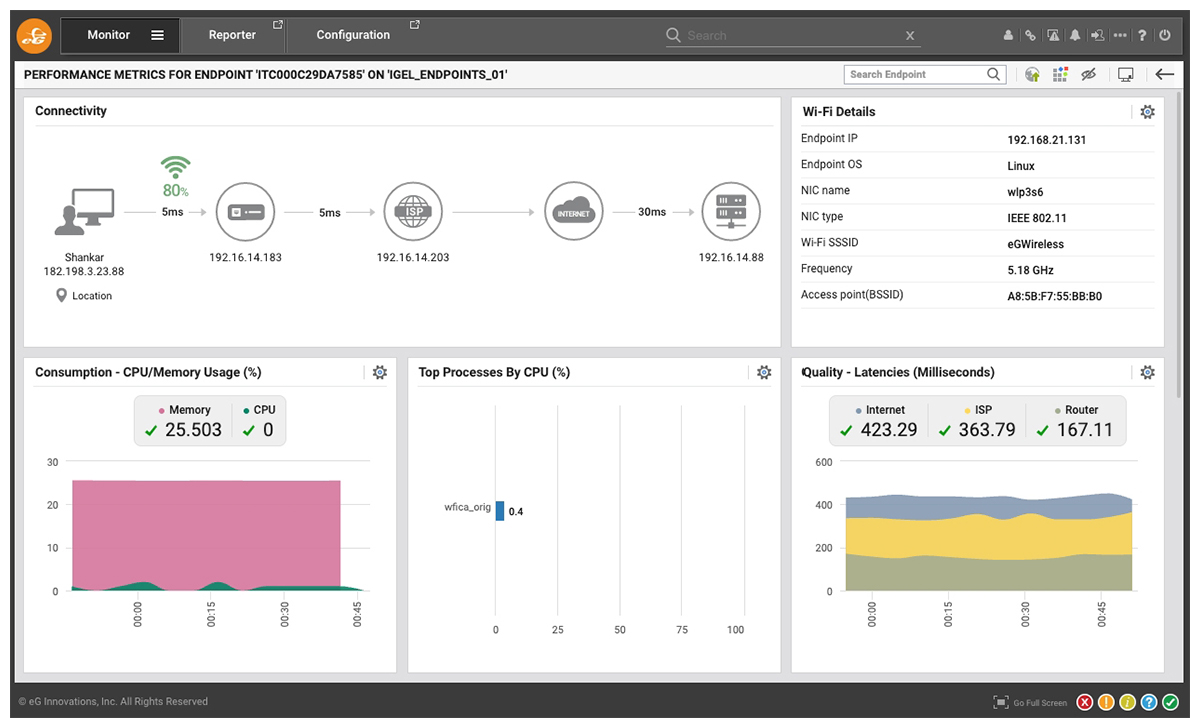
Task: Click the chain link icon in header
Action: [x=1030, y=35]
